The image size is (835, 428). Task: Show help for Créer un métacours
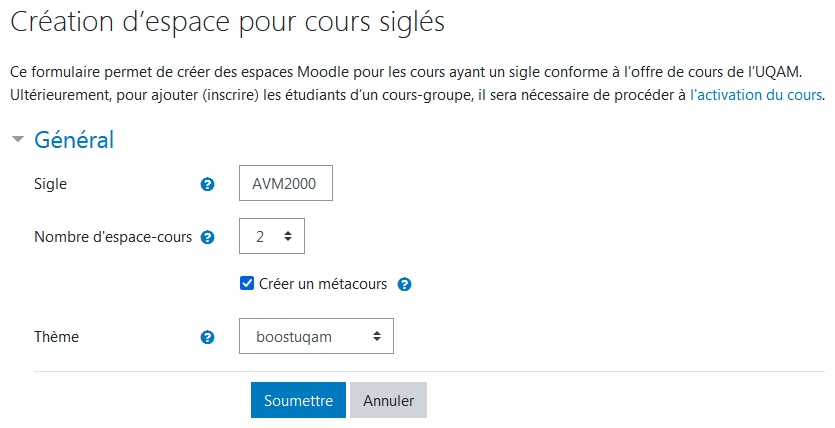(x=404, y=284)
